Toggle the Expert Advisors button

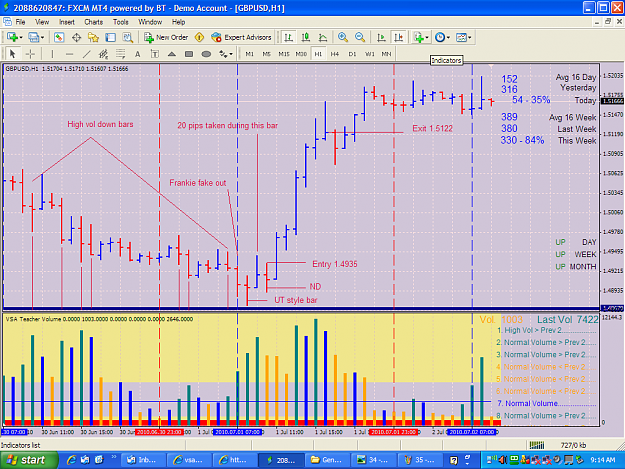pos(241,37)
